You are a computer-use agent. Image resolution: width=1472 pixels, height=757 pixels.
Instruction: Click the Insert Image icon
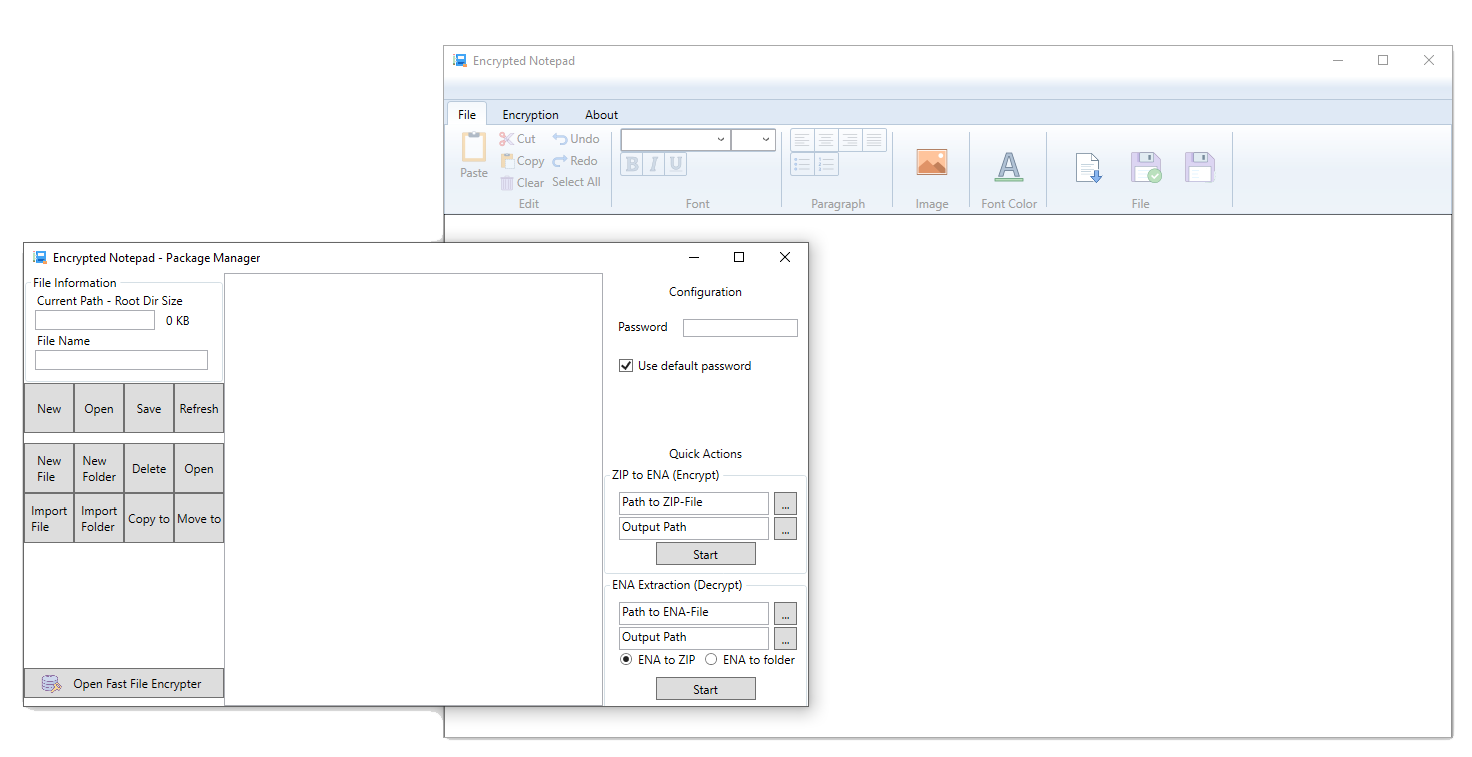[x=931, y=163]
